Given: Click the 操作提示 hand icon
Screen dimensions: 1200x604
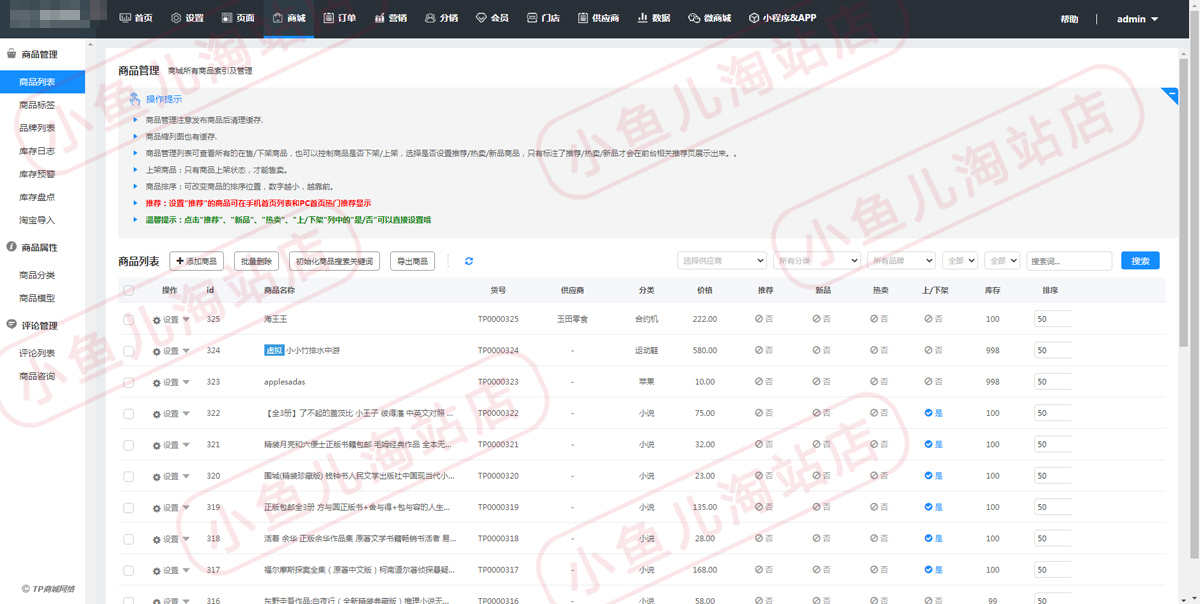Looking at the screenshot, I should (135, 99).
